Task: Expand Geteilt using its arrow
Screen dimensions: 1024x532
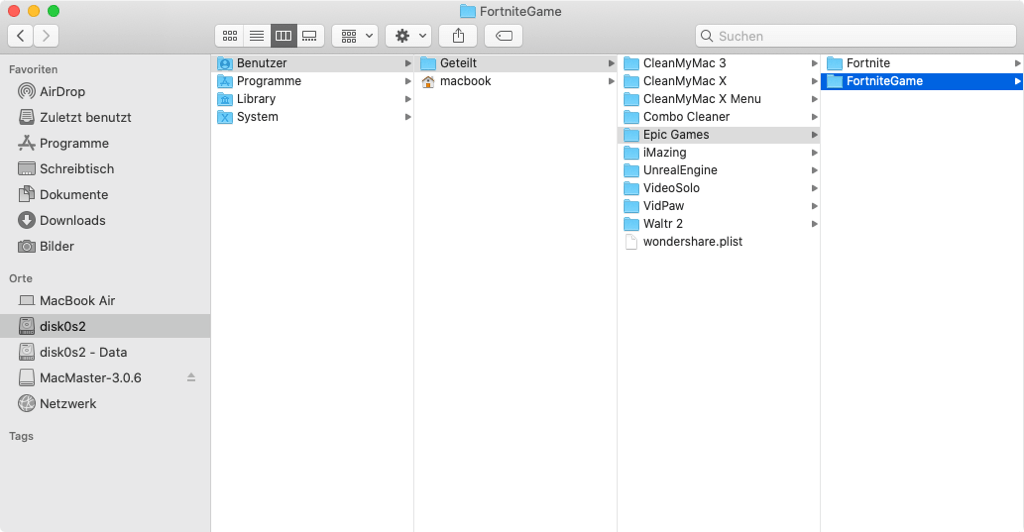Action: coord(611,63)
